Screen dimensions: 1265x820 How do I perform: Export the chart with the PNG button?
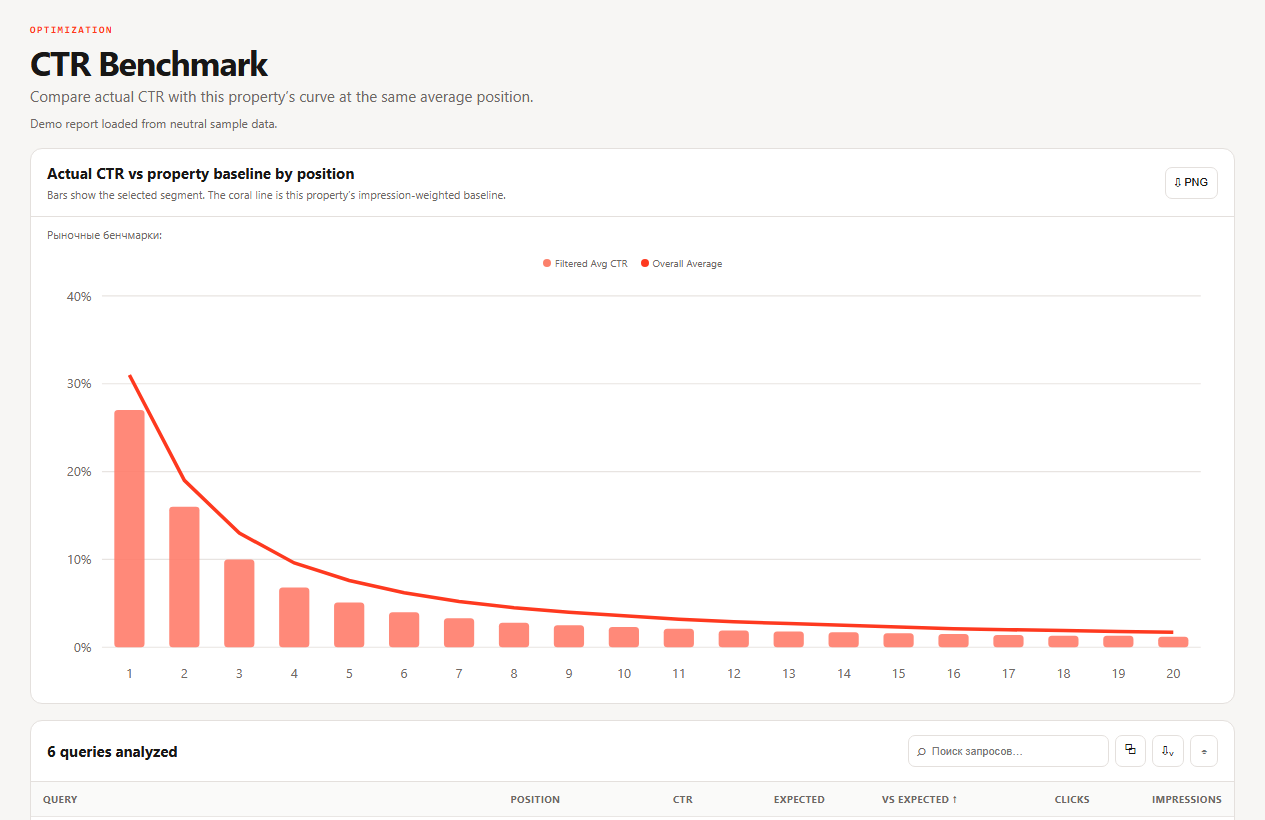coord(1191,183)
